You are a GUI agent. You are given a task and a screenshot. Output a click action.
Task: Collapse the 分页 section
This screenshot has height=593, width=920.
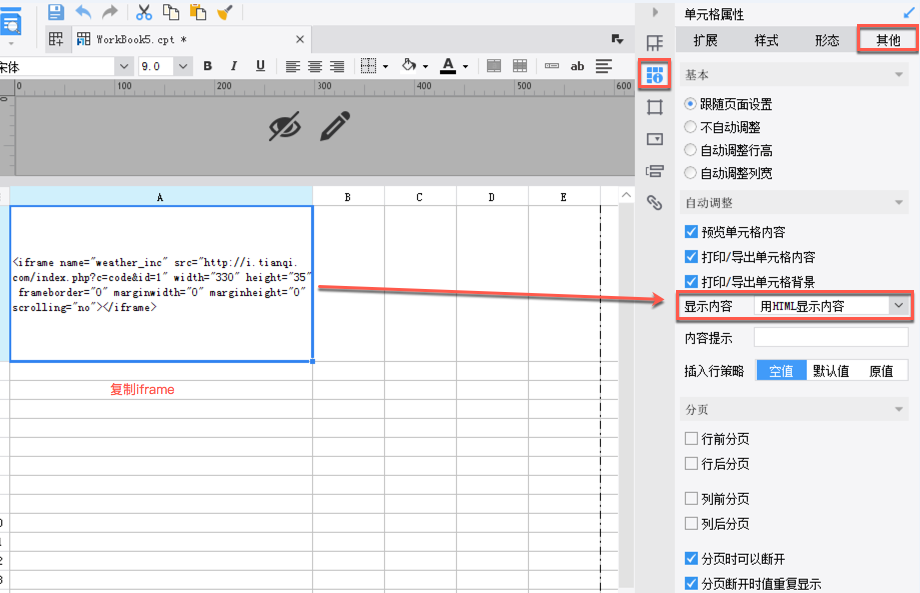coord(898,409)
